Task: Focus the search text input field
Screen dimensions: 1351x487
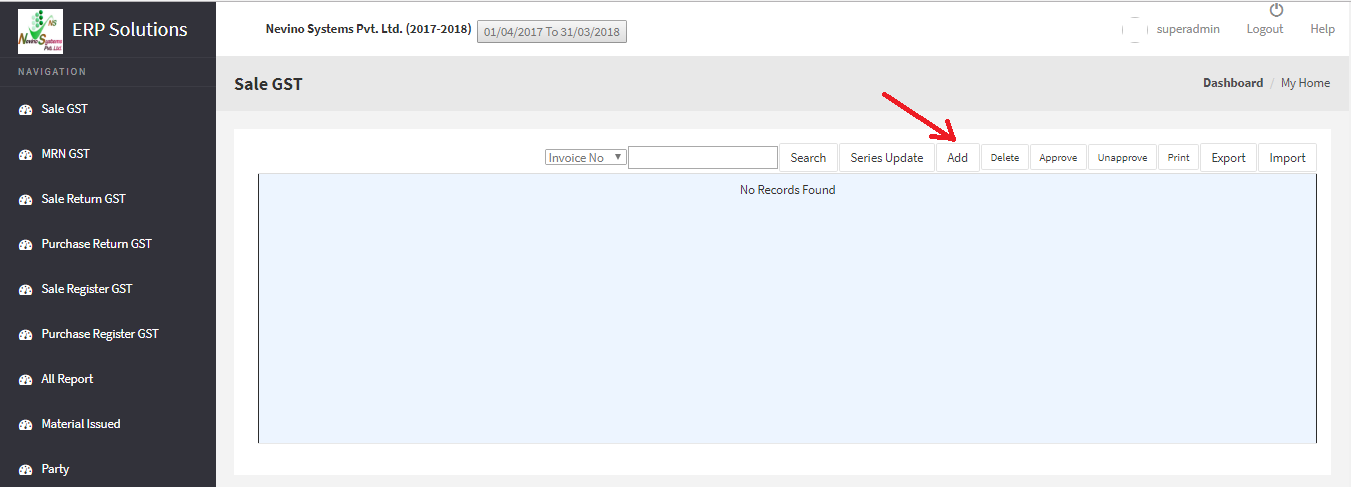Action: pos(702,158)
